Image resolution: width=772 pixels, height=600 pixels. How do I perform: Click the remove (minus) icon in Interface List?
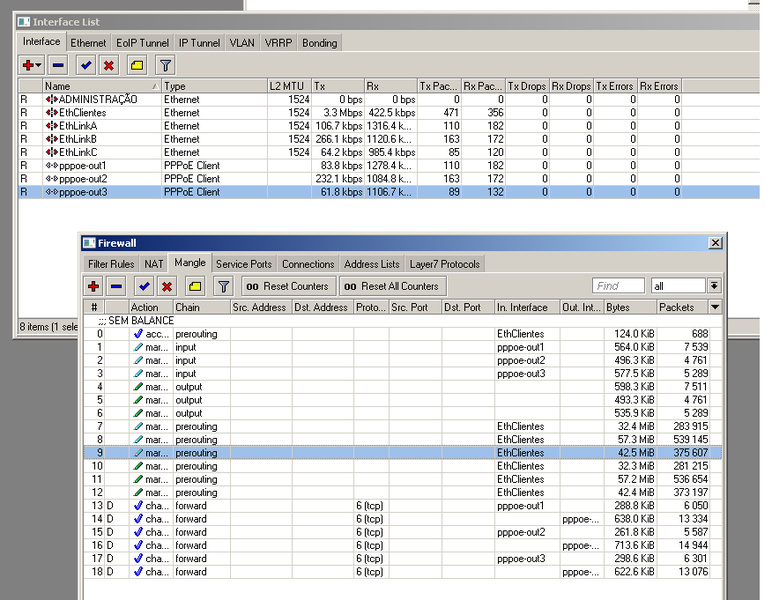(58, 65)
